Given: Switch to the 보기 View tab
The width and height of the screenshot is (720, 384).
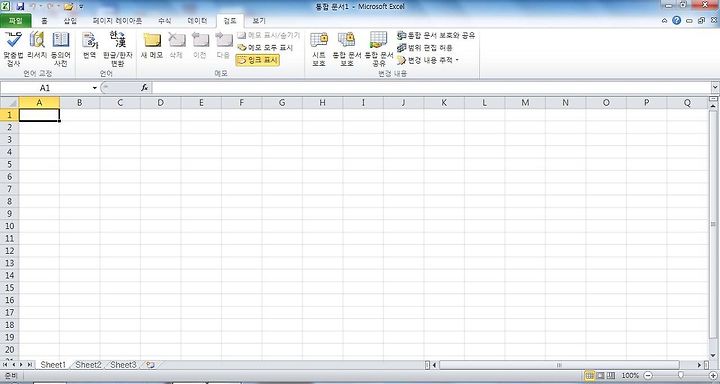Looking at the screenshot, I should pos(259,21).
